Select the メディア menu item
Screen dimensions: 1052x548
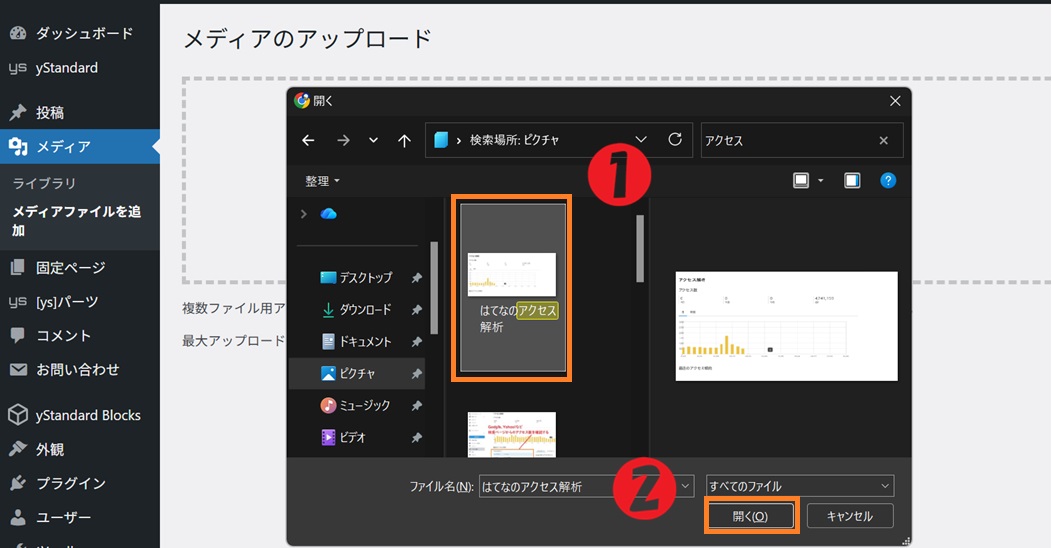coord(80,146)
